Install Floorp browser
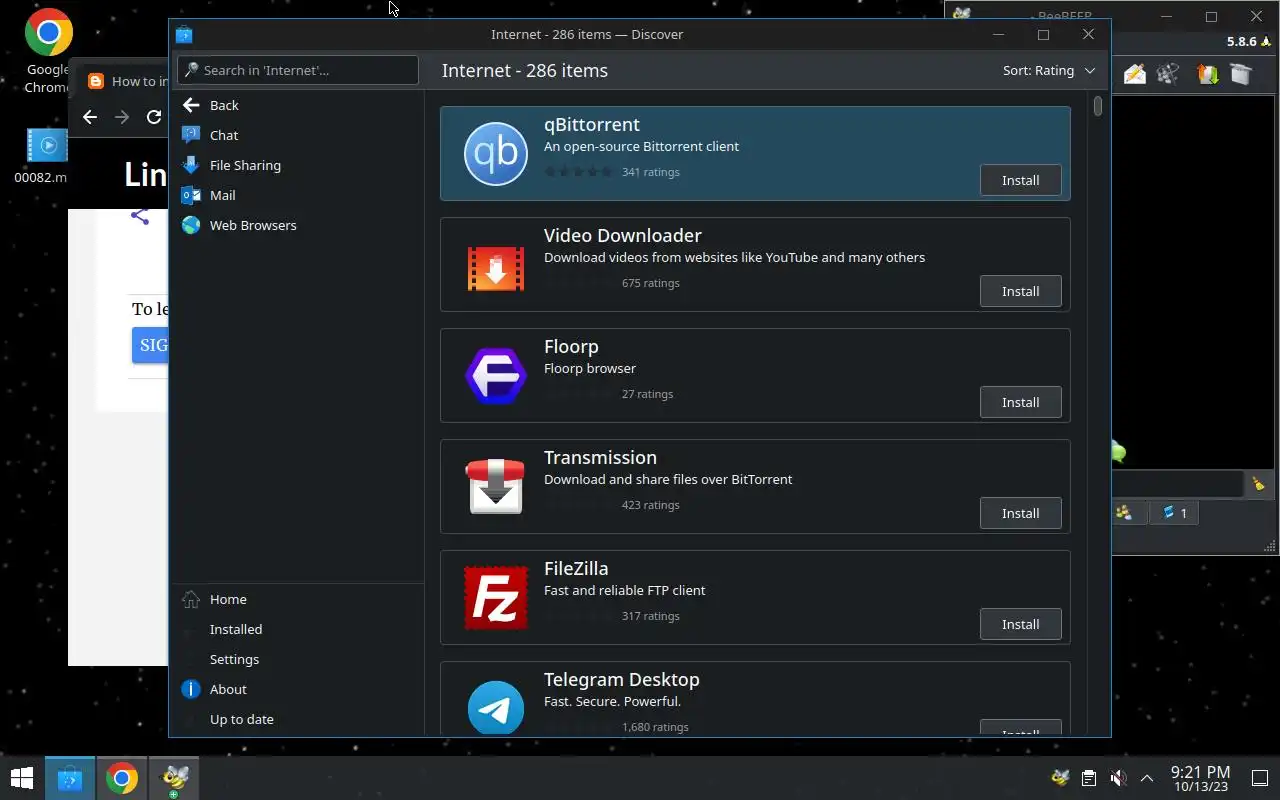The image size is (1280, 800). coord(1020,402)
